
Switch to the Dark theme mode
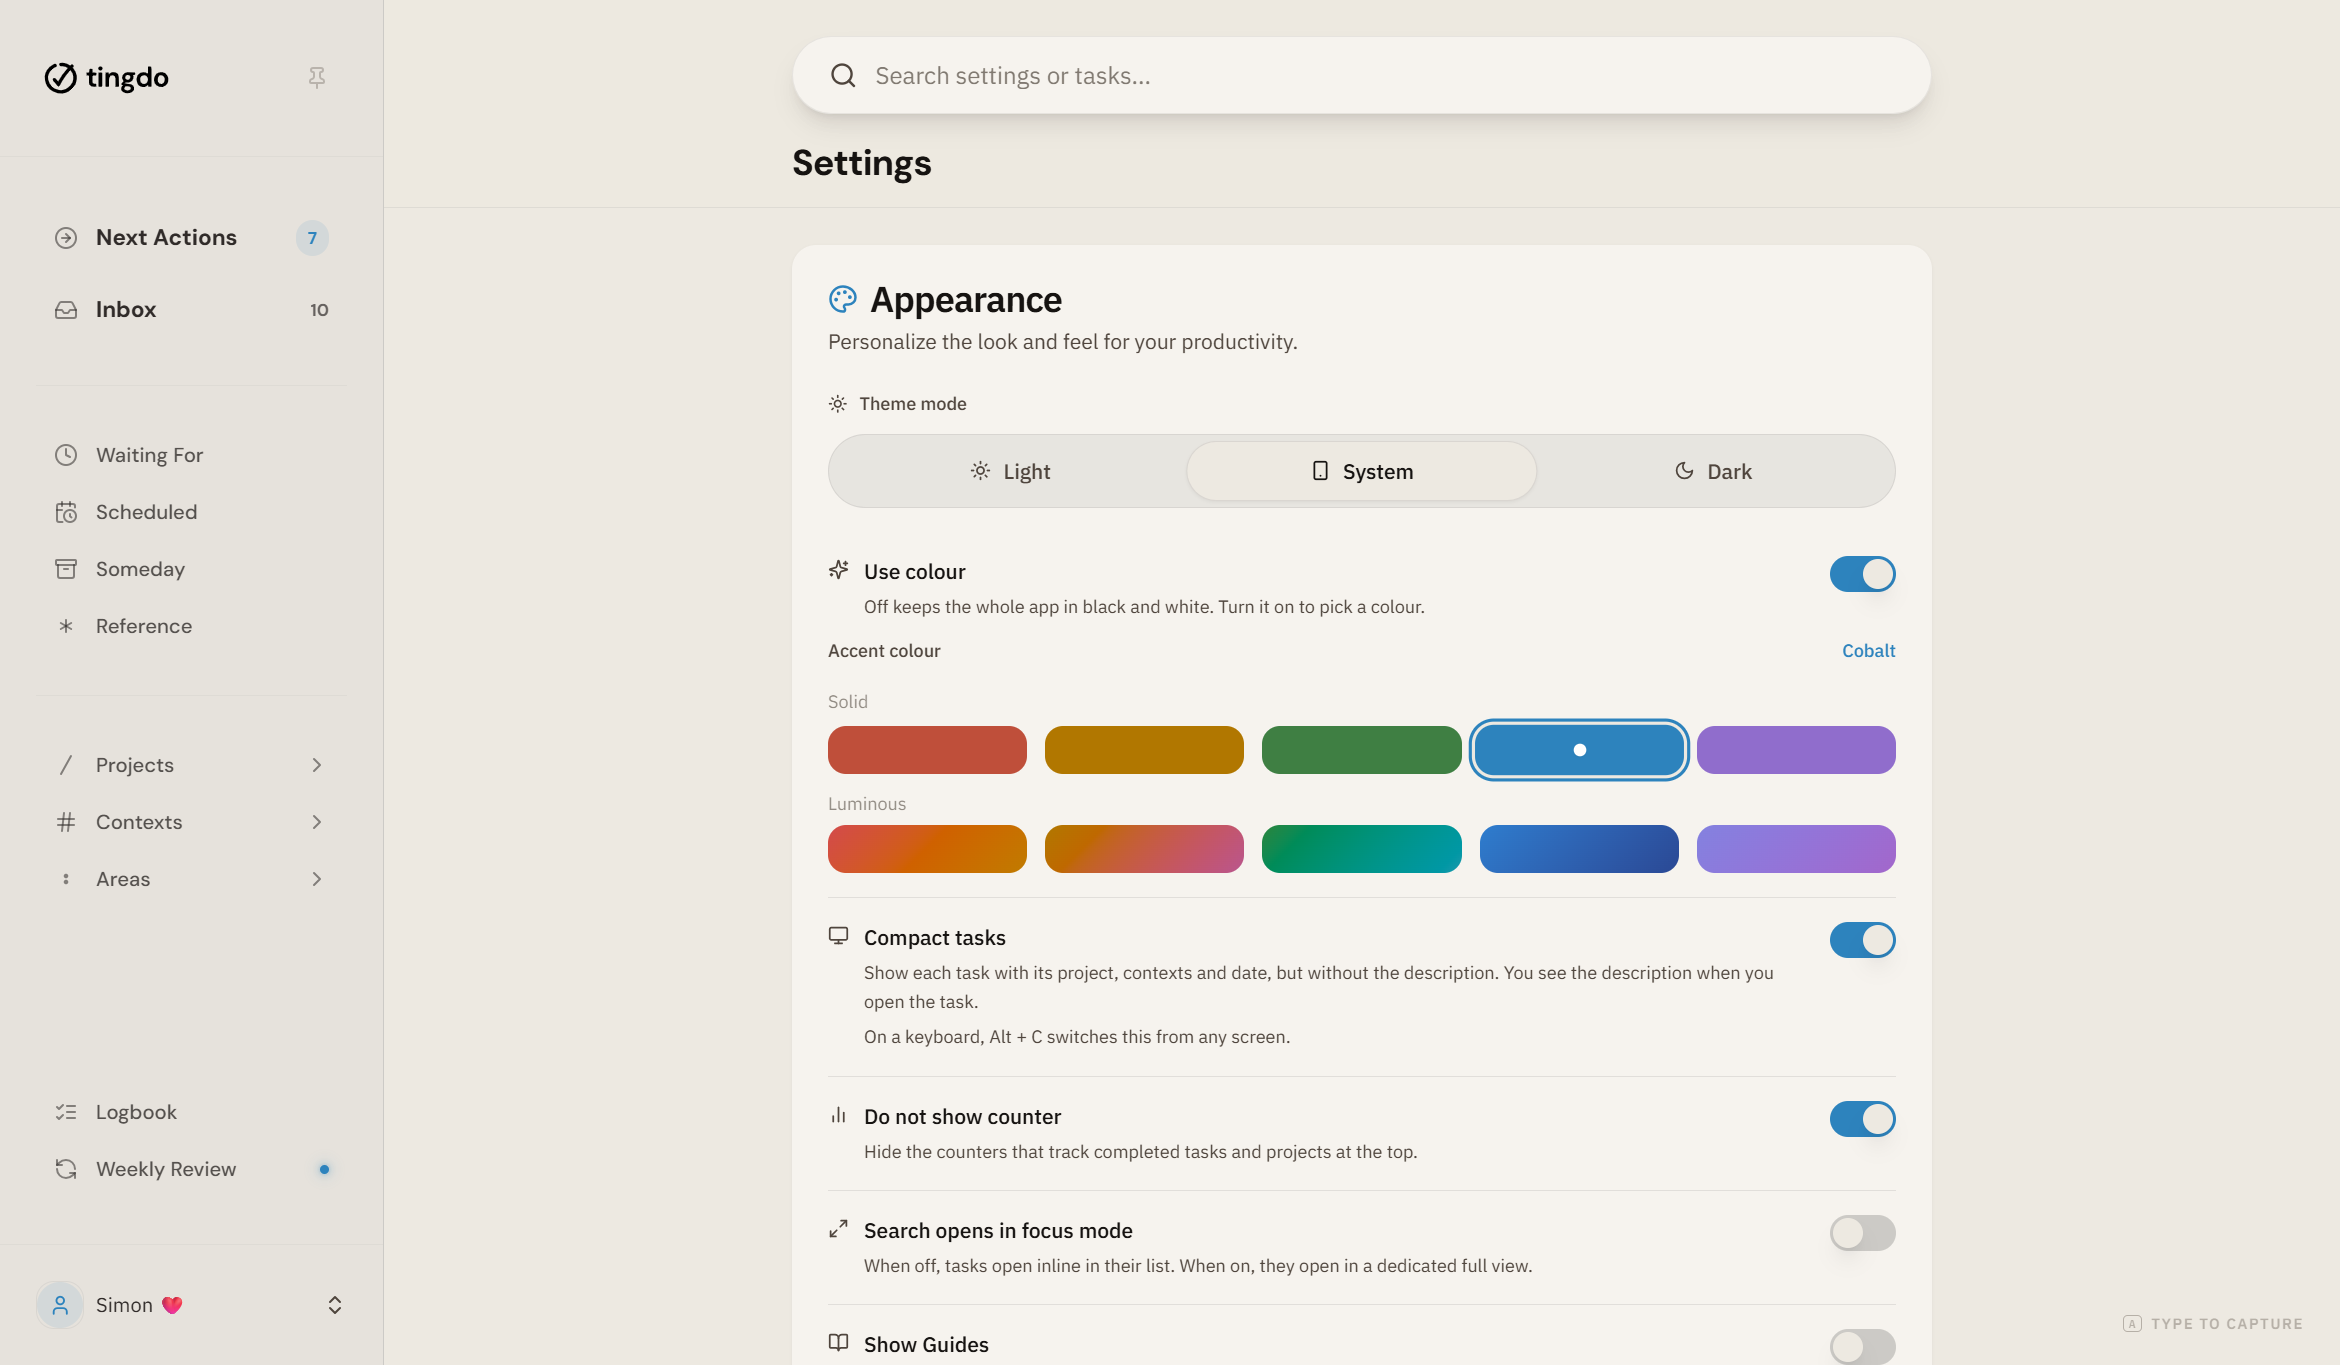pos(1713,471)
